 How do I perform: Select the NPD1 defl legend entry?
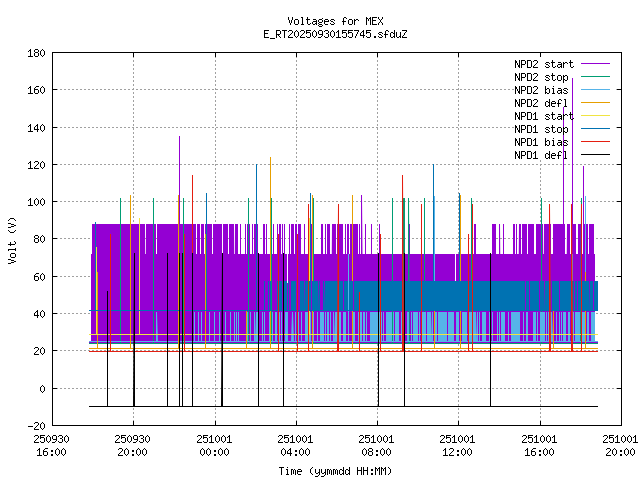(x=541, y=155)
